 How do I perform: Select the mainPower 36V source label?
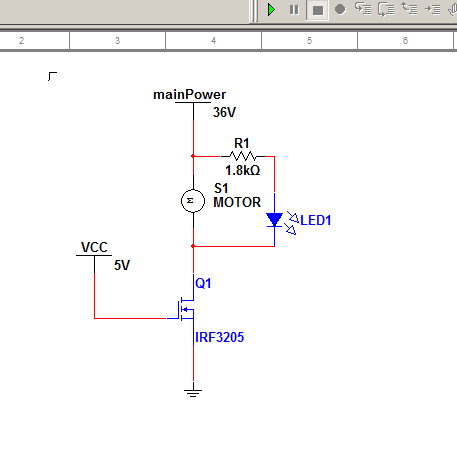point(189,95)
